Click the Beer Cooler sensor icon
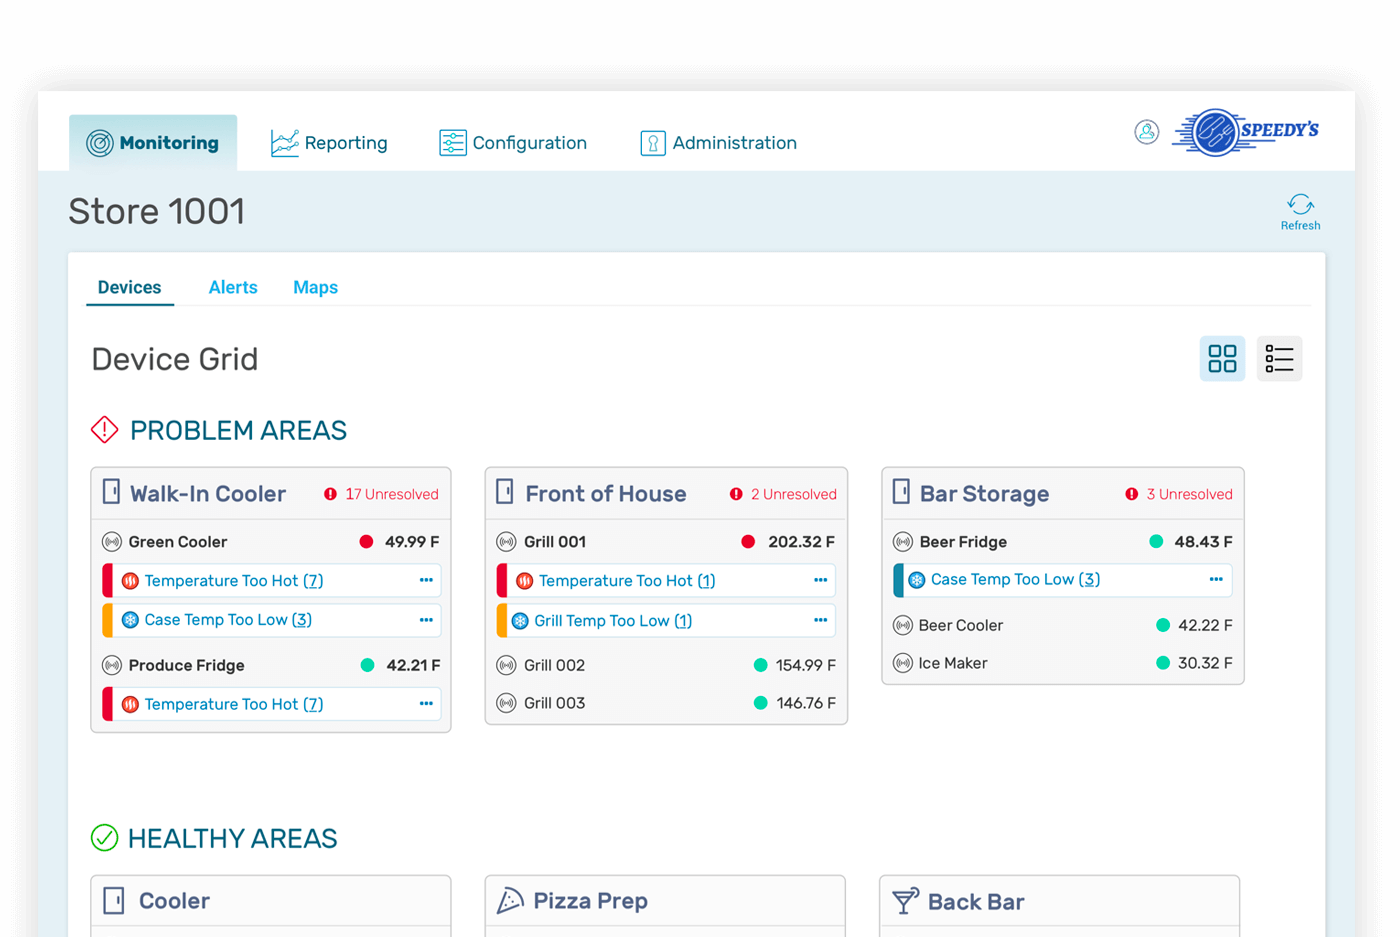Screen dimensions: 1400x937 [903, 626]
